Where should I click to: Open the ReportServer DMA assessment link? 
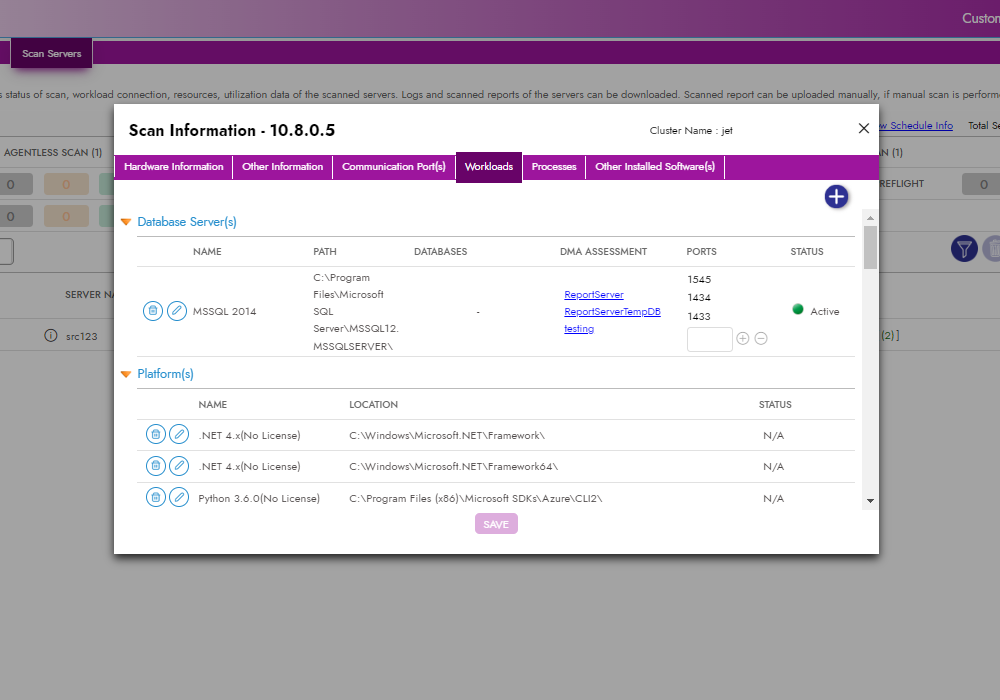coord(594,295)
